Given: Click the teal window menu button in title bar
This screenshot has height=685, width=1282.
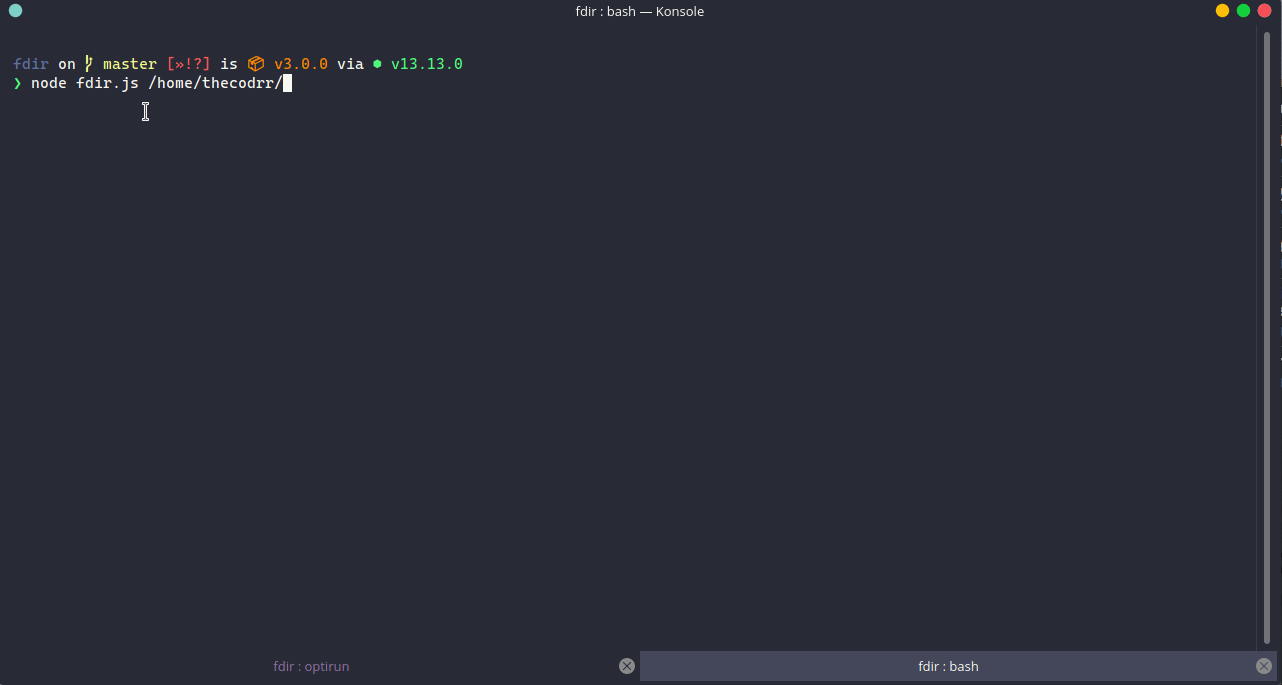Looking at the screenshot, I should (x=15, y=11).
